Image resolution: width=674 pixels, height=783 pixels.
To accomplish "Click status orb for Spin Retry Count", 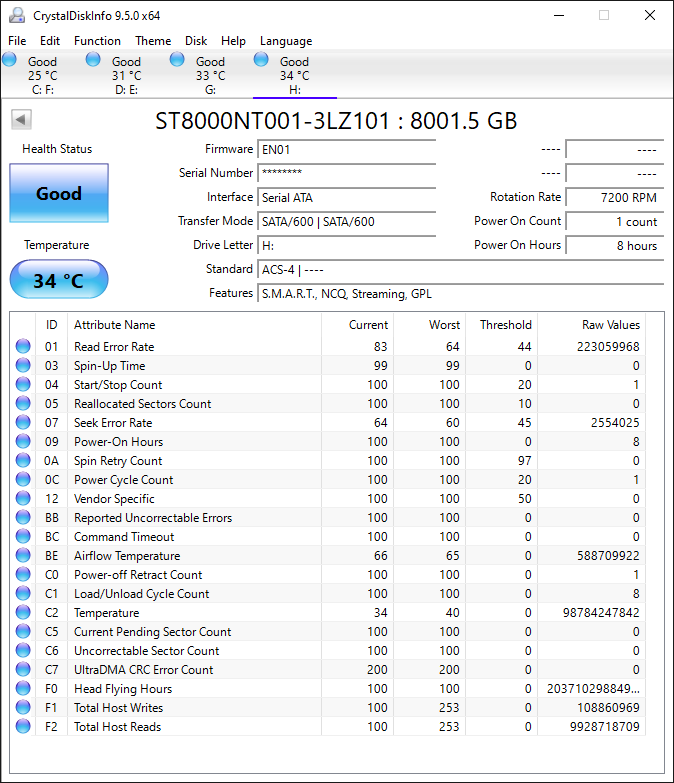I will point(23,460).
